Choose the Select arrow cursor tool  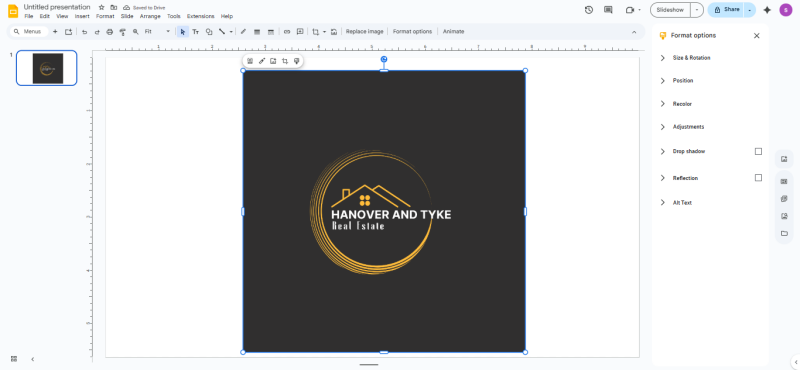pos(183,32)
